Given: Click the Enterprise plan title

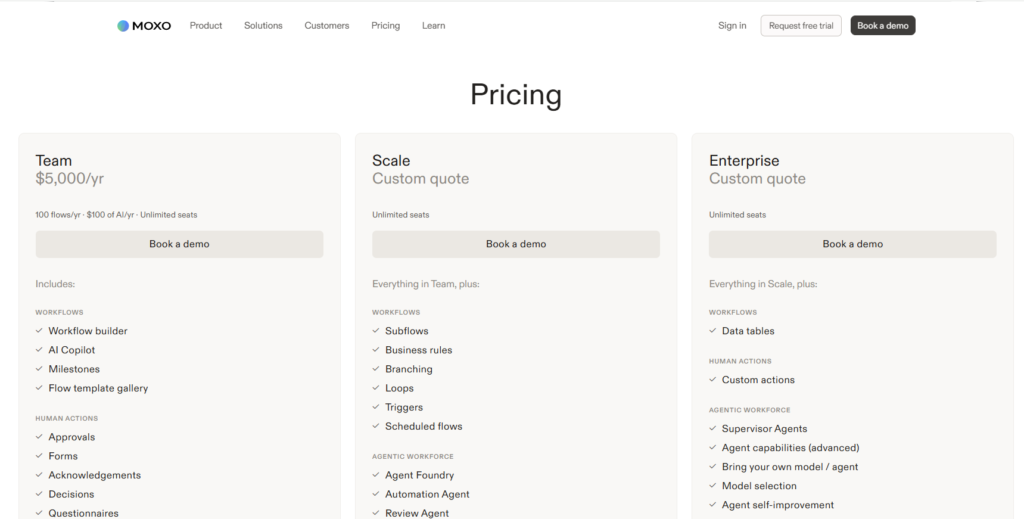Looking at the screenshot, I should [744, 161].
